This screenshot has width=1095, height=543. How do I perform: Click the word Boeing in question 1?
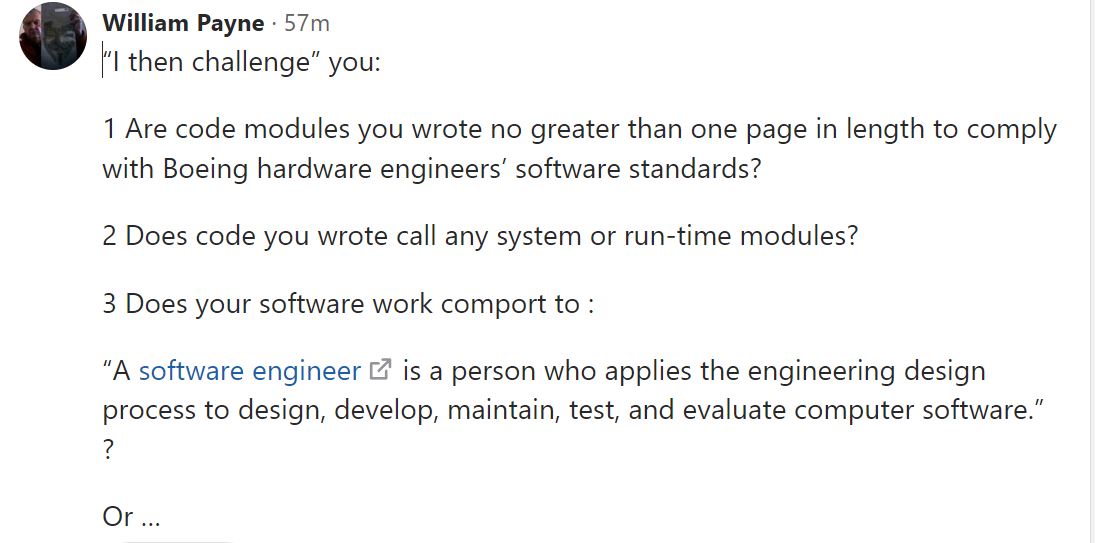(x=205, y=170)
